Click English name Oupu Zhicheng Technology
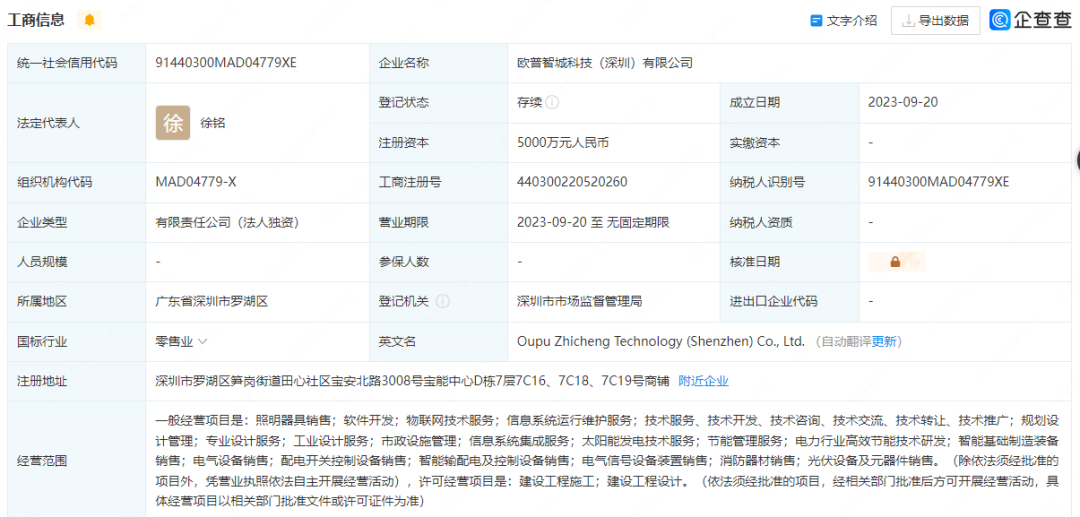 (x=661, y=341)
